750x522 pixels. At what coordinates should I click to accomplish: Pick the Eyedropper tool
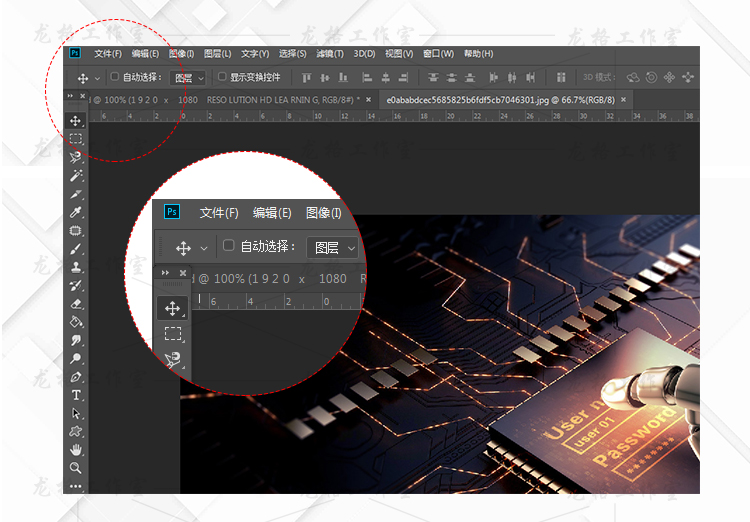click(75, 212)
